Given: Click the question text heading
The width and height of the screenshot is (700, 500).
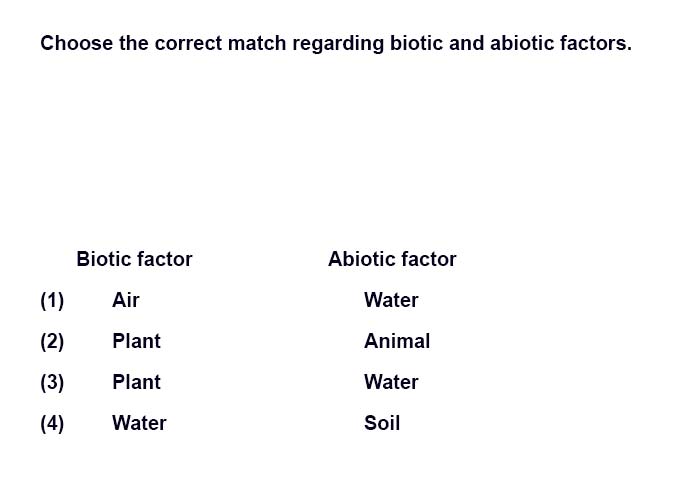Looking at the screenshot, I should click(336, 44).
